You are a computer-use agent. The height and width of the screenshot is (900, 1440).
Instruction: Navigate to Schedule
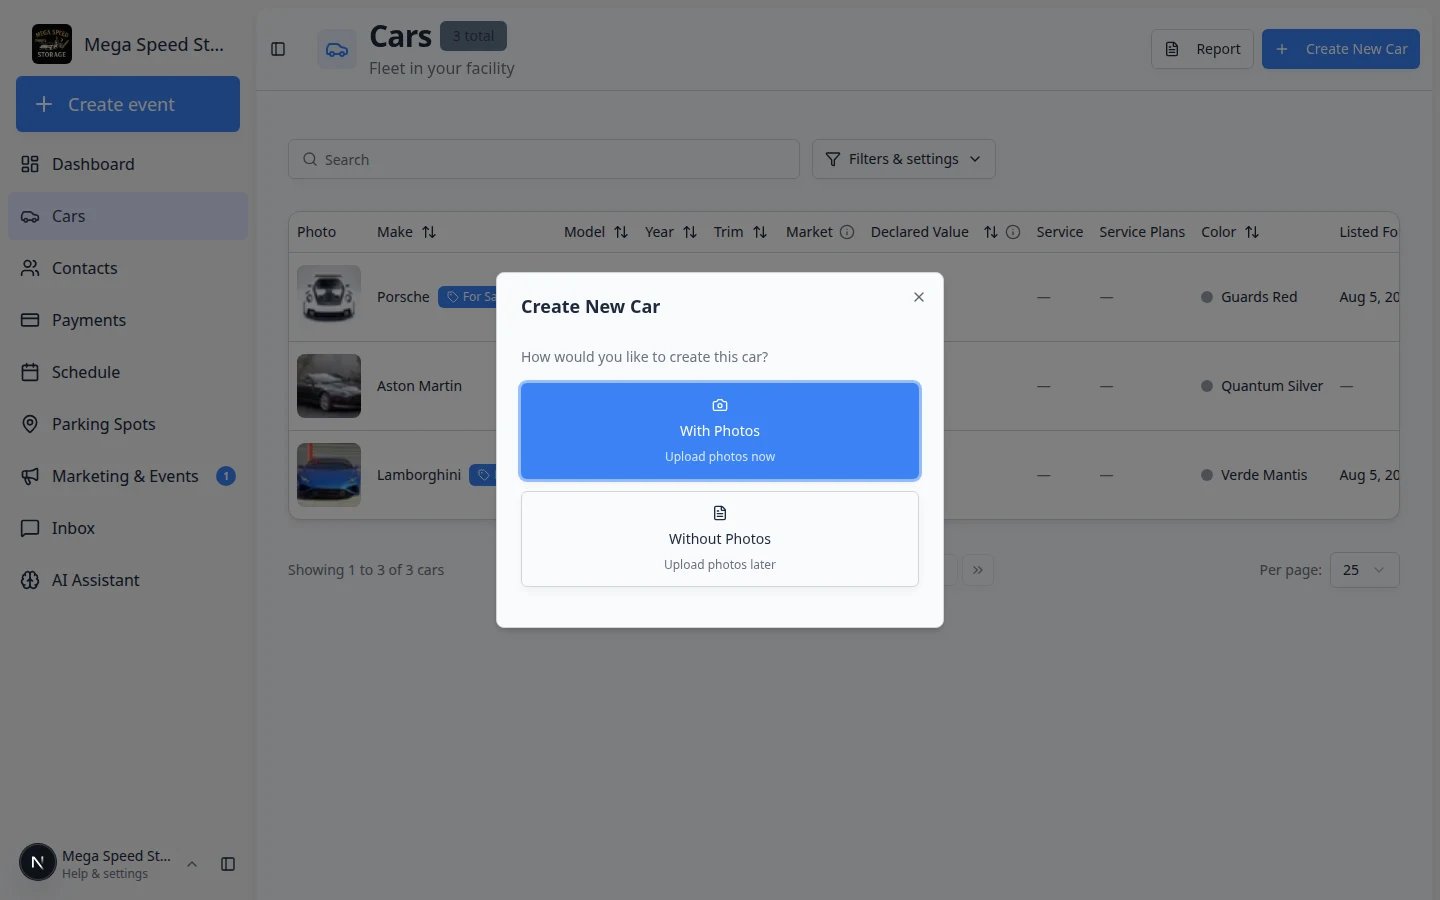(x=128, y=372)
